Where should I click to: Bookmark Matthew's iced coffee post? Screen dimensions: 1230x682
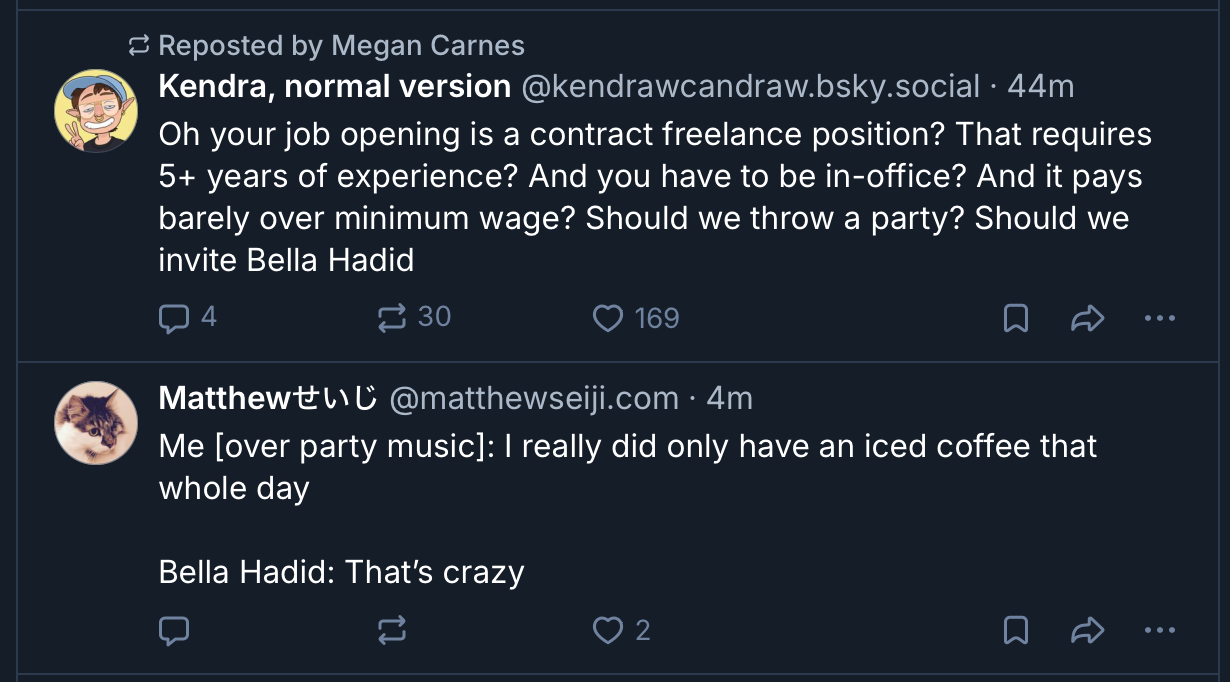coord(1015,630)
